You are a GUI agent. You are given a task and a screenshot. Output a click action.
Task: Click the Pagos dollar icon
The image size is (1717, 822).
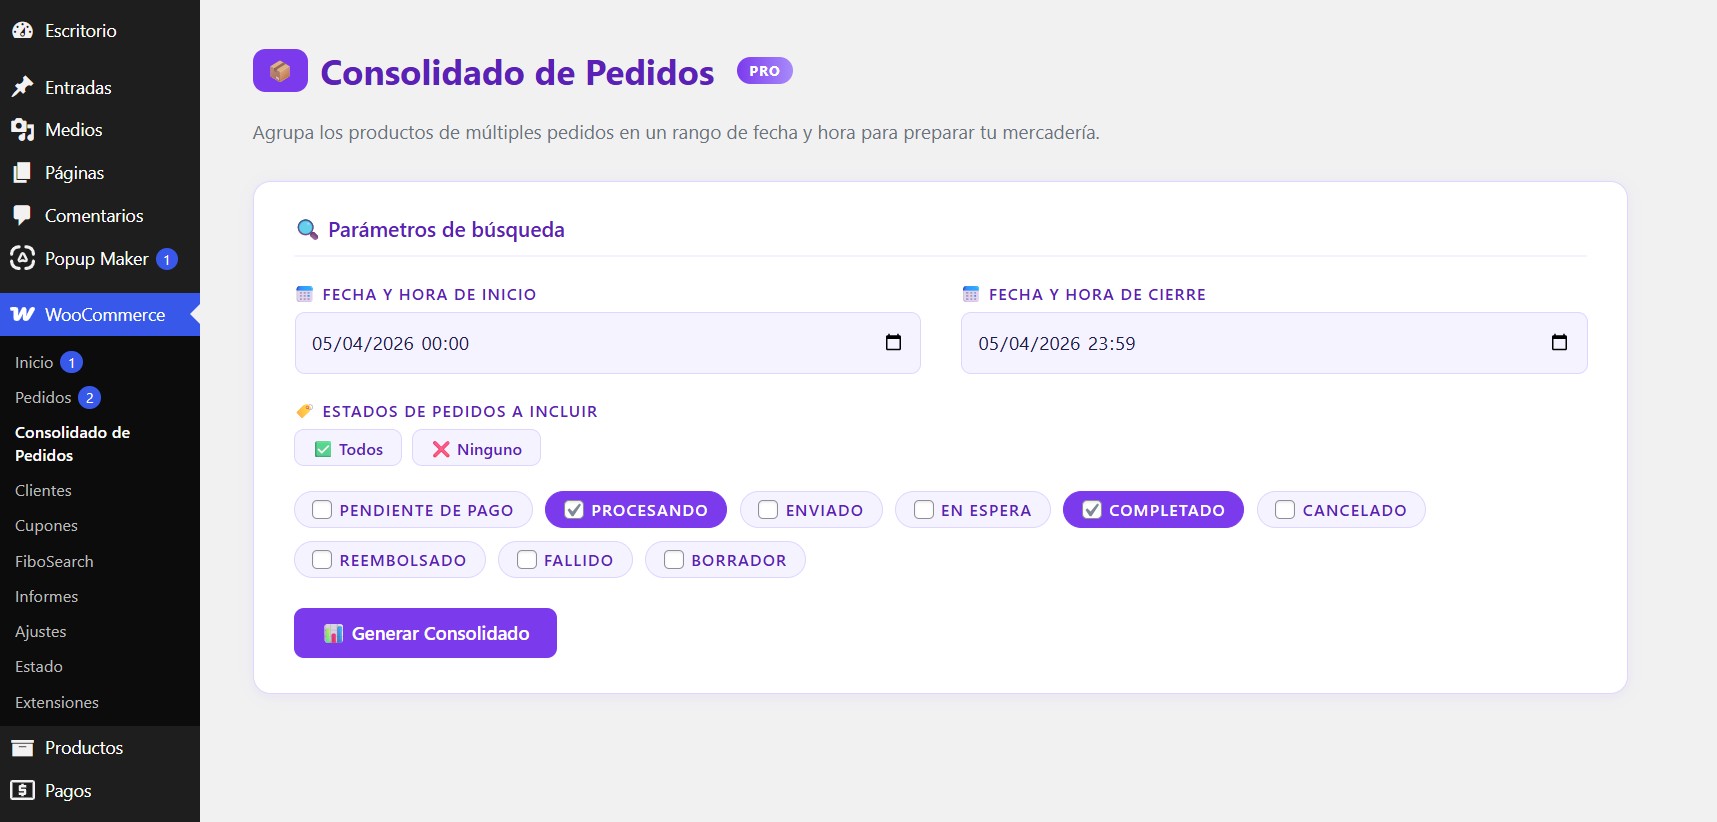click(22, 790)
